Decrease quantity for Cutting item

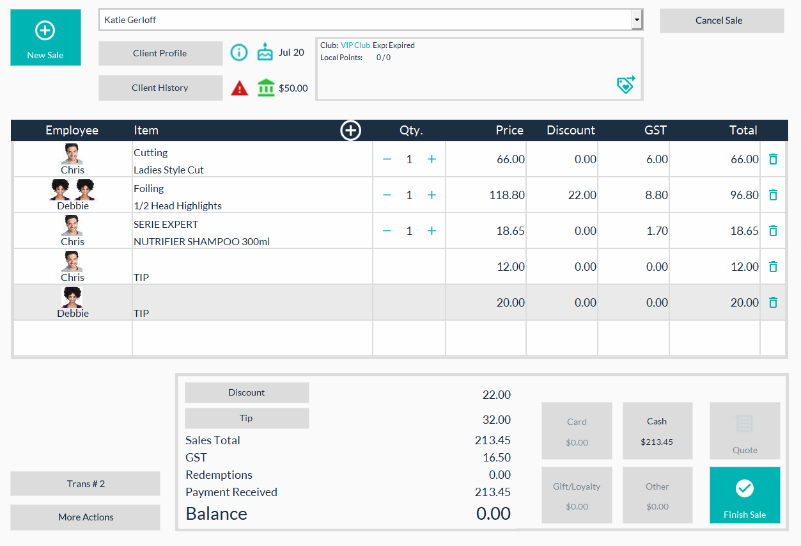387,159
